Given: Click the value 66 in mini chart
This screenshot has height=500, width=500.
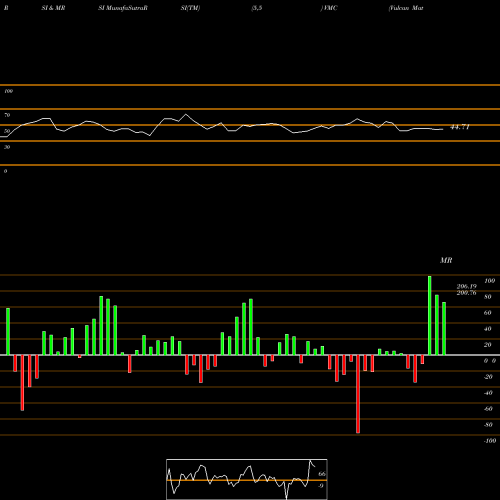Looking at the screenshot, I should pos(322,474).
